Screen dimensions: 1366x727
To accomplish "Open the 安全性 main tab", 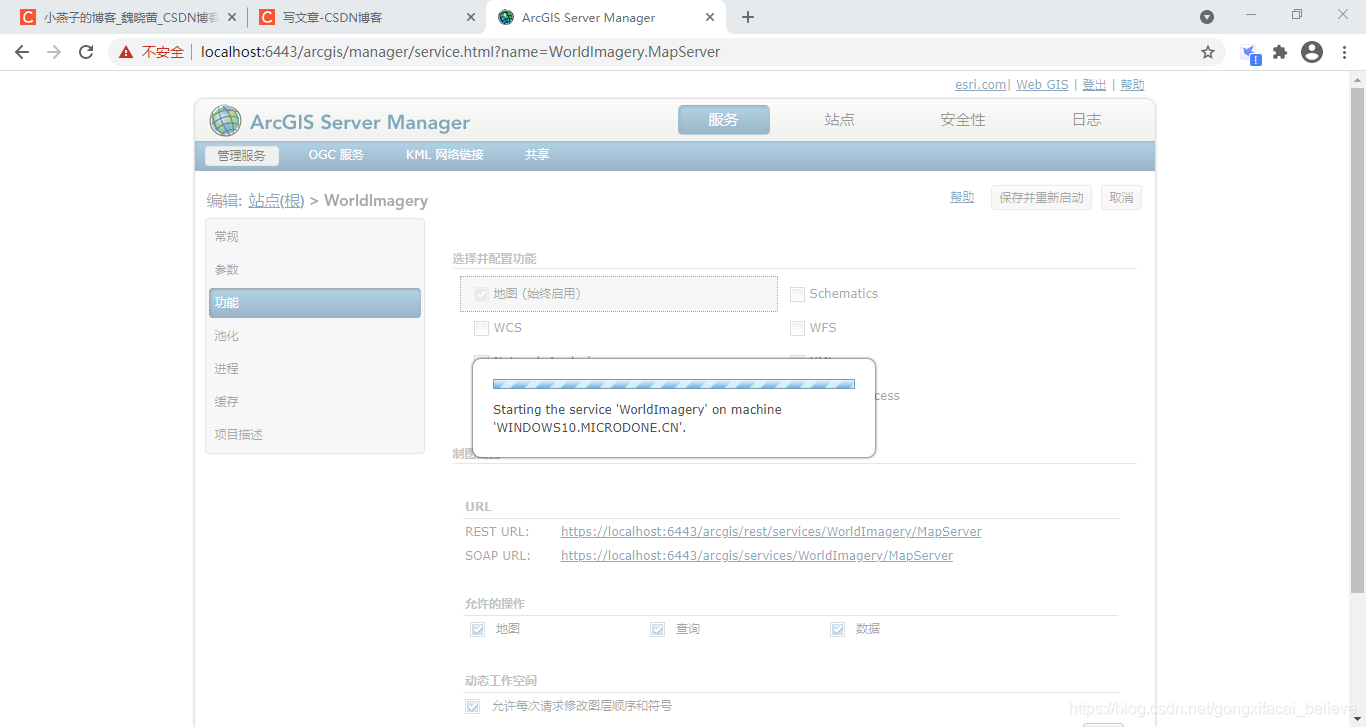I will click(963, 120).
